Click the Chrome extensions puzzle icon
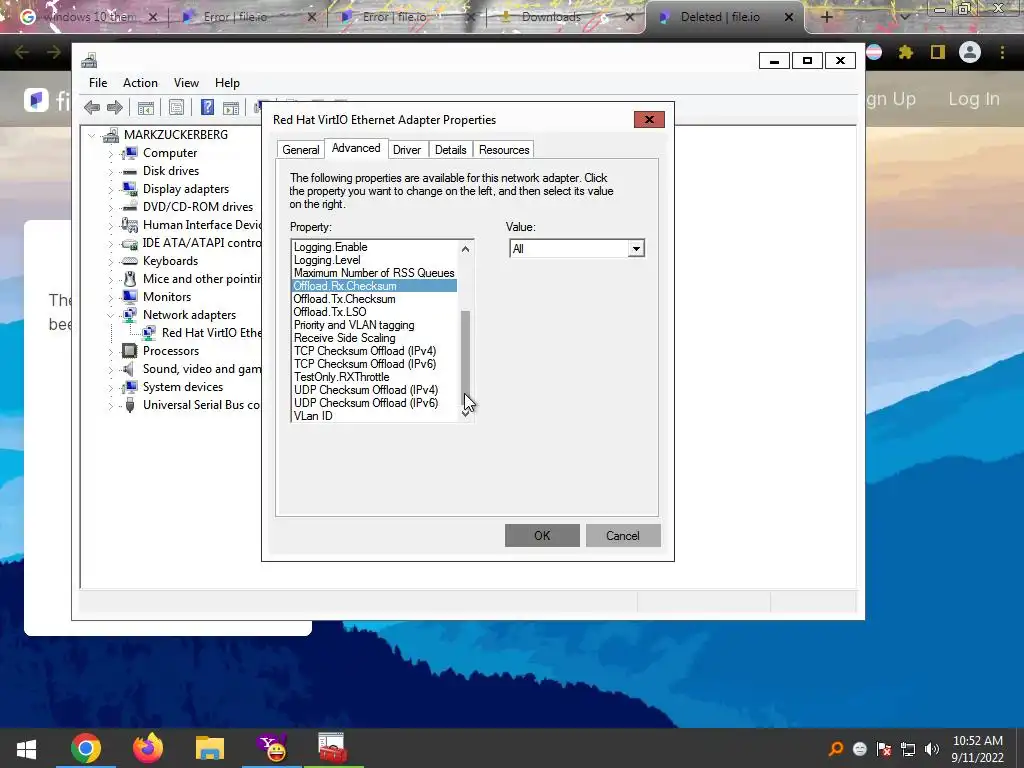 [x=906, y=52]
